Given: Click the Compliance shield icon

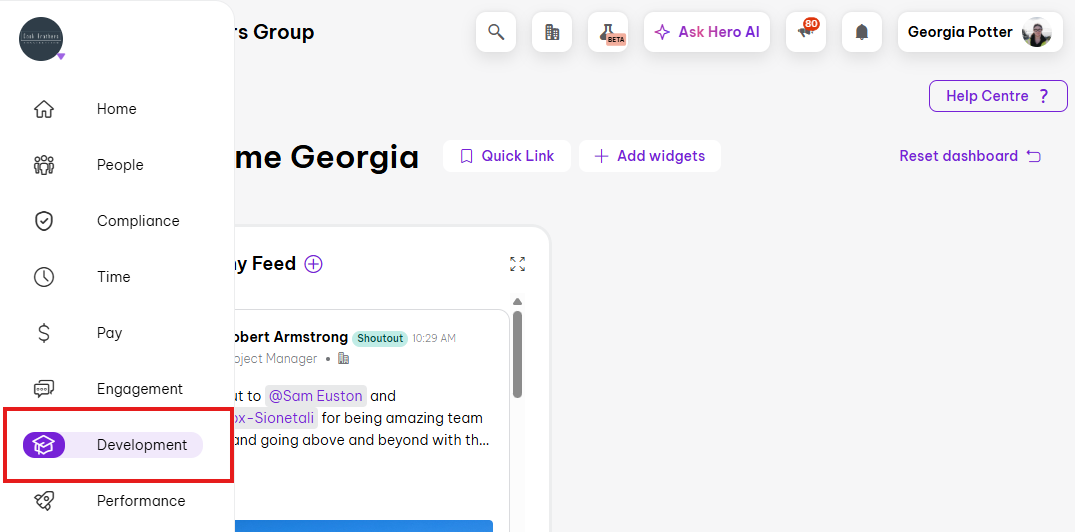Looking at the screenshot, I should 44,221.
